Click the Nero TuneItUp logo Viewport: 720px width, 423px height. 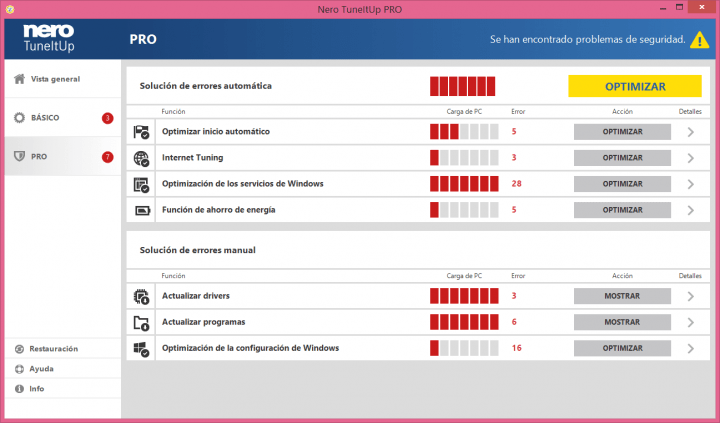tap(49, 38)
